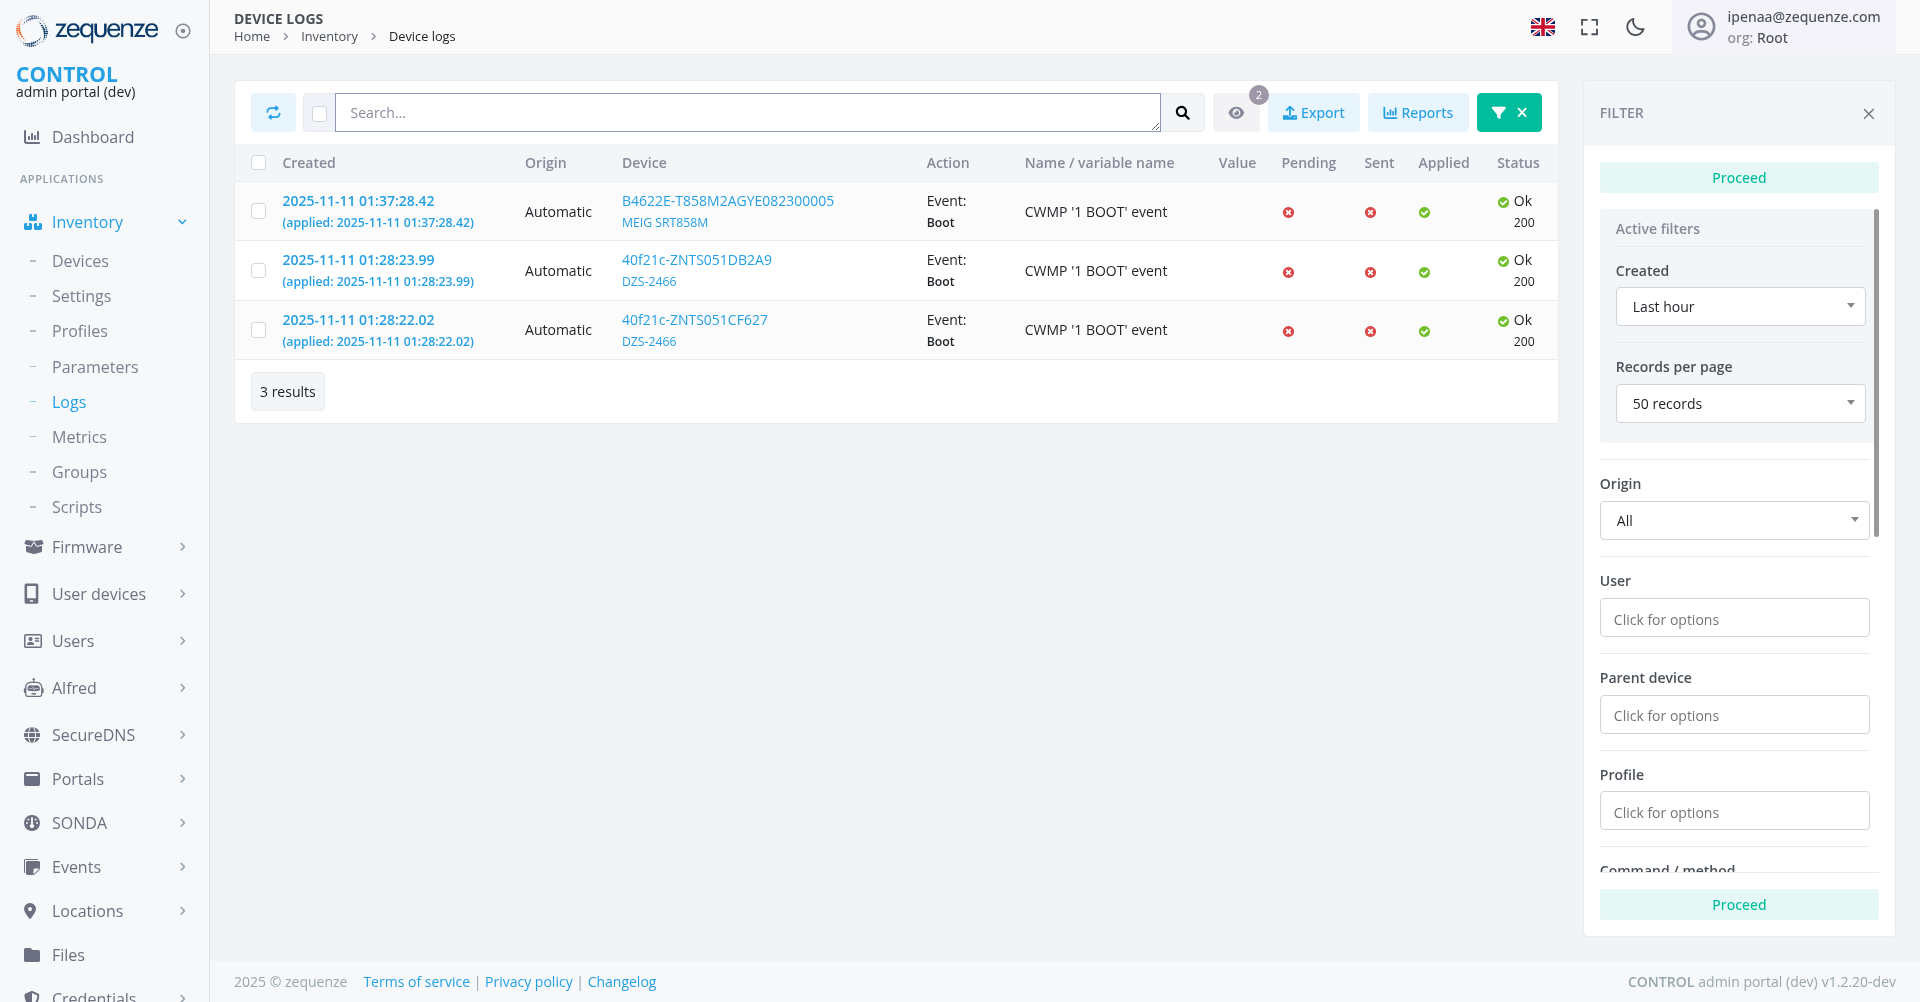The height and width of the screenshot is (1002, 1920).
Task: Select the 01:28:22.02 log row checkbox
Action: 259,330
